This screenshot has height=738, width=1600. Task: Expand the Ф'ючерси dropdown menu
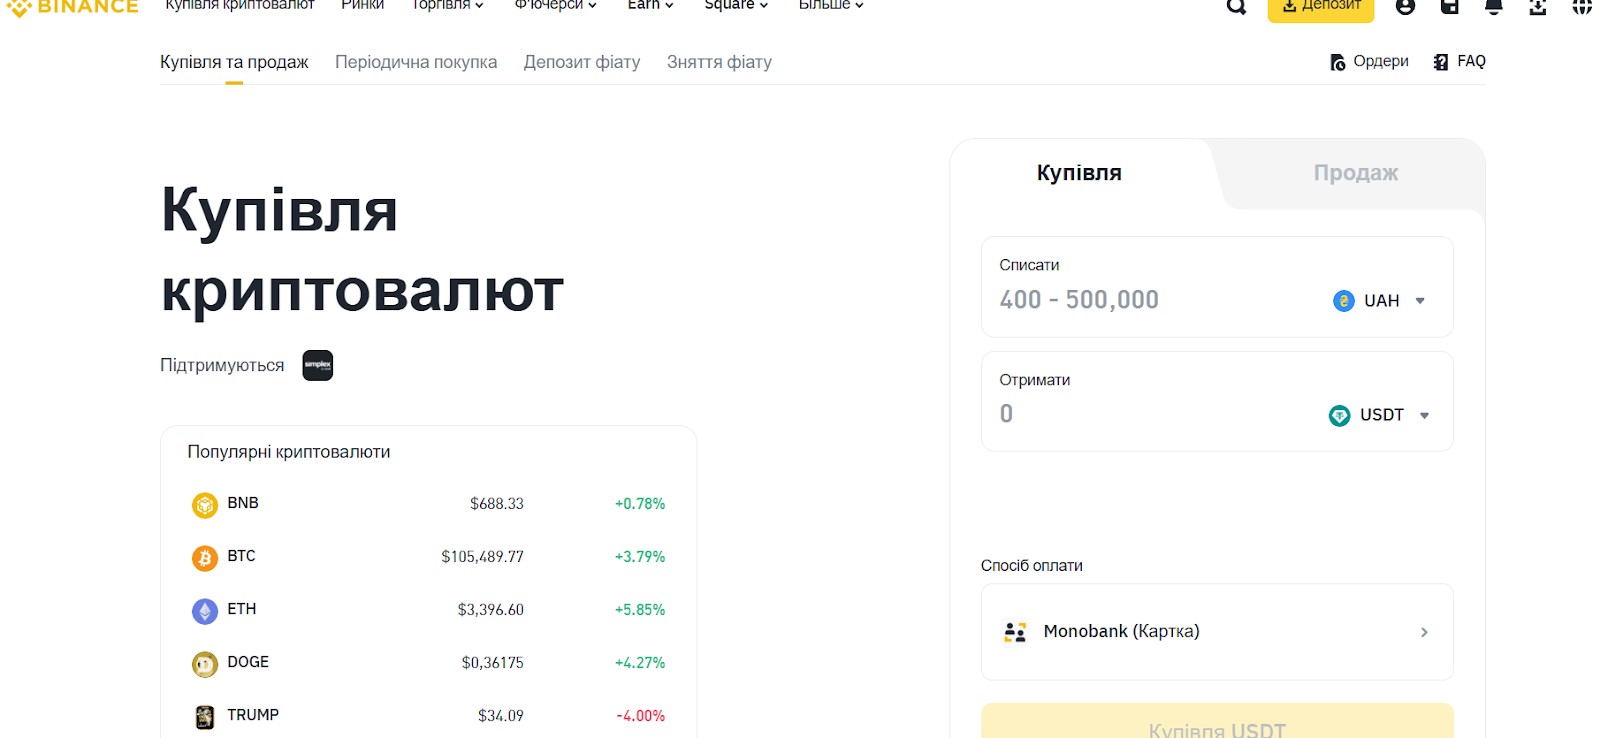555,5
